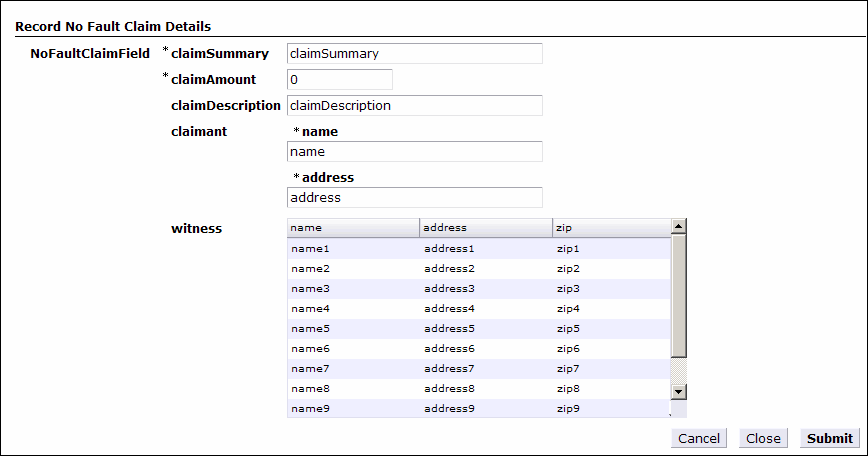Select the claimant name input field
The image size is (868, 456).
(x=415, y=152)
